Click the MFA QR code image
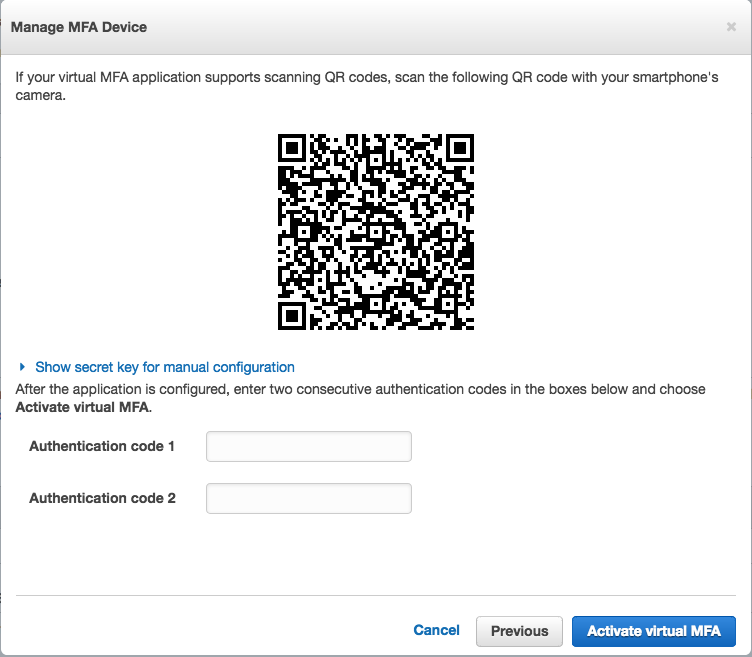Screen dimensions: 752x657 376,232
